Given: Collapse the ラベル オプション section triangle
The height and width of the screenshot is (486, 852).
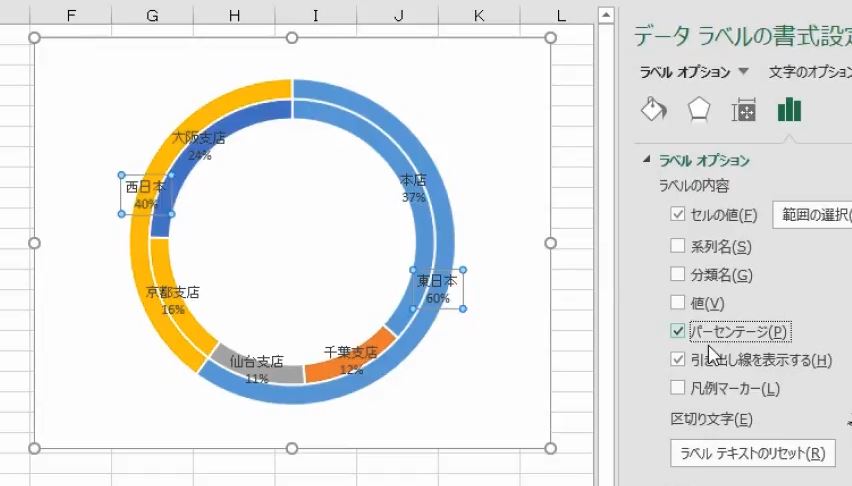Looking at the screenshot, I should point(647,159).
